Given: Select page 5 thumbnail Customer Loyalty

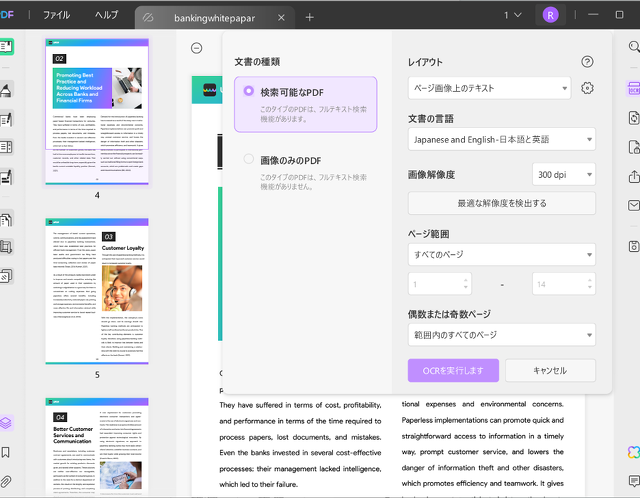Looking at the screenshot, I should (97, 292).
